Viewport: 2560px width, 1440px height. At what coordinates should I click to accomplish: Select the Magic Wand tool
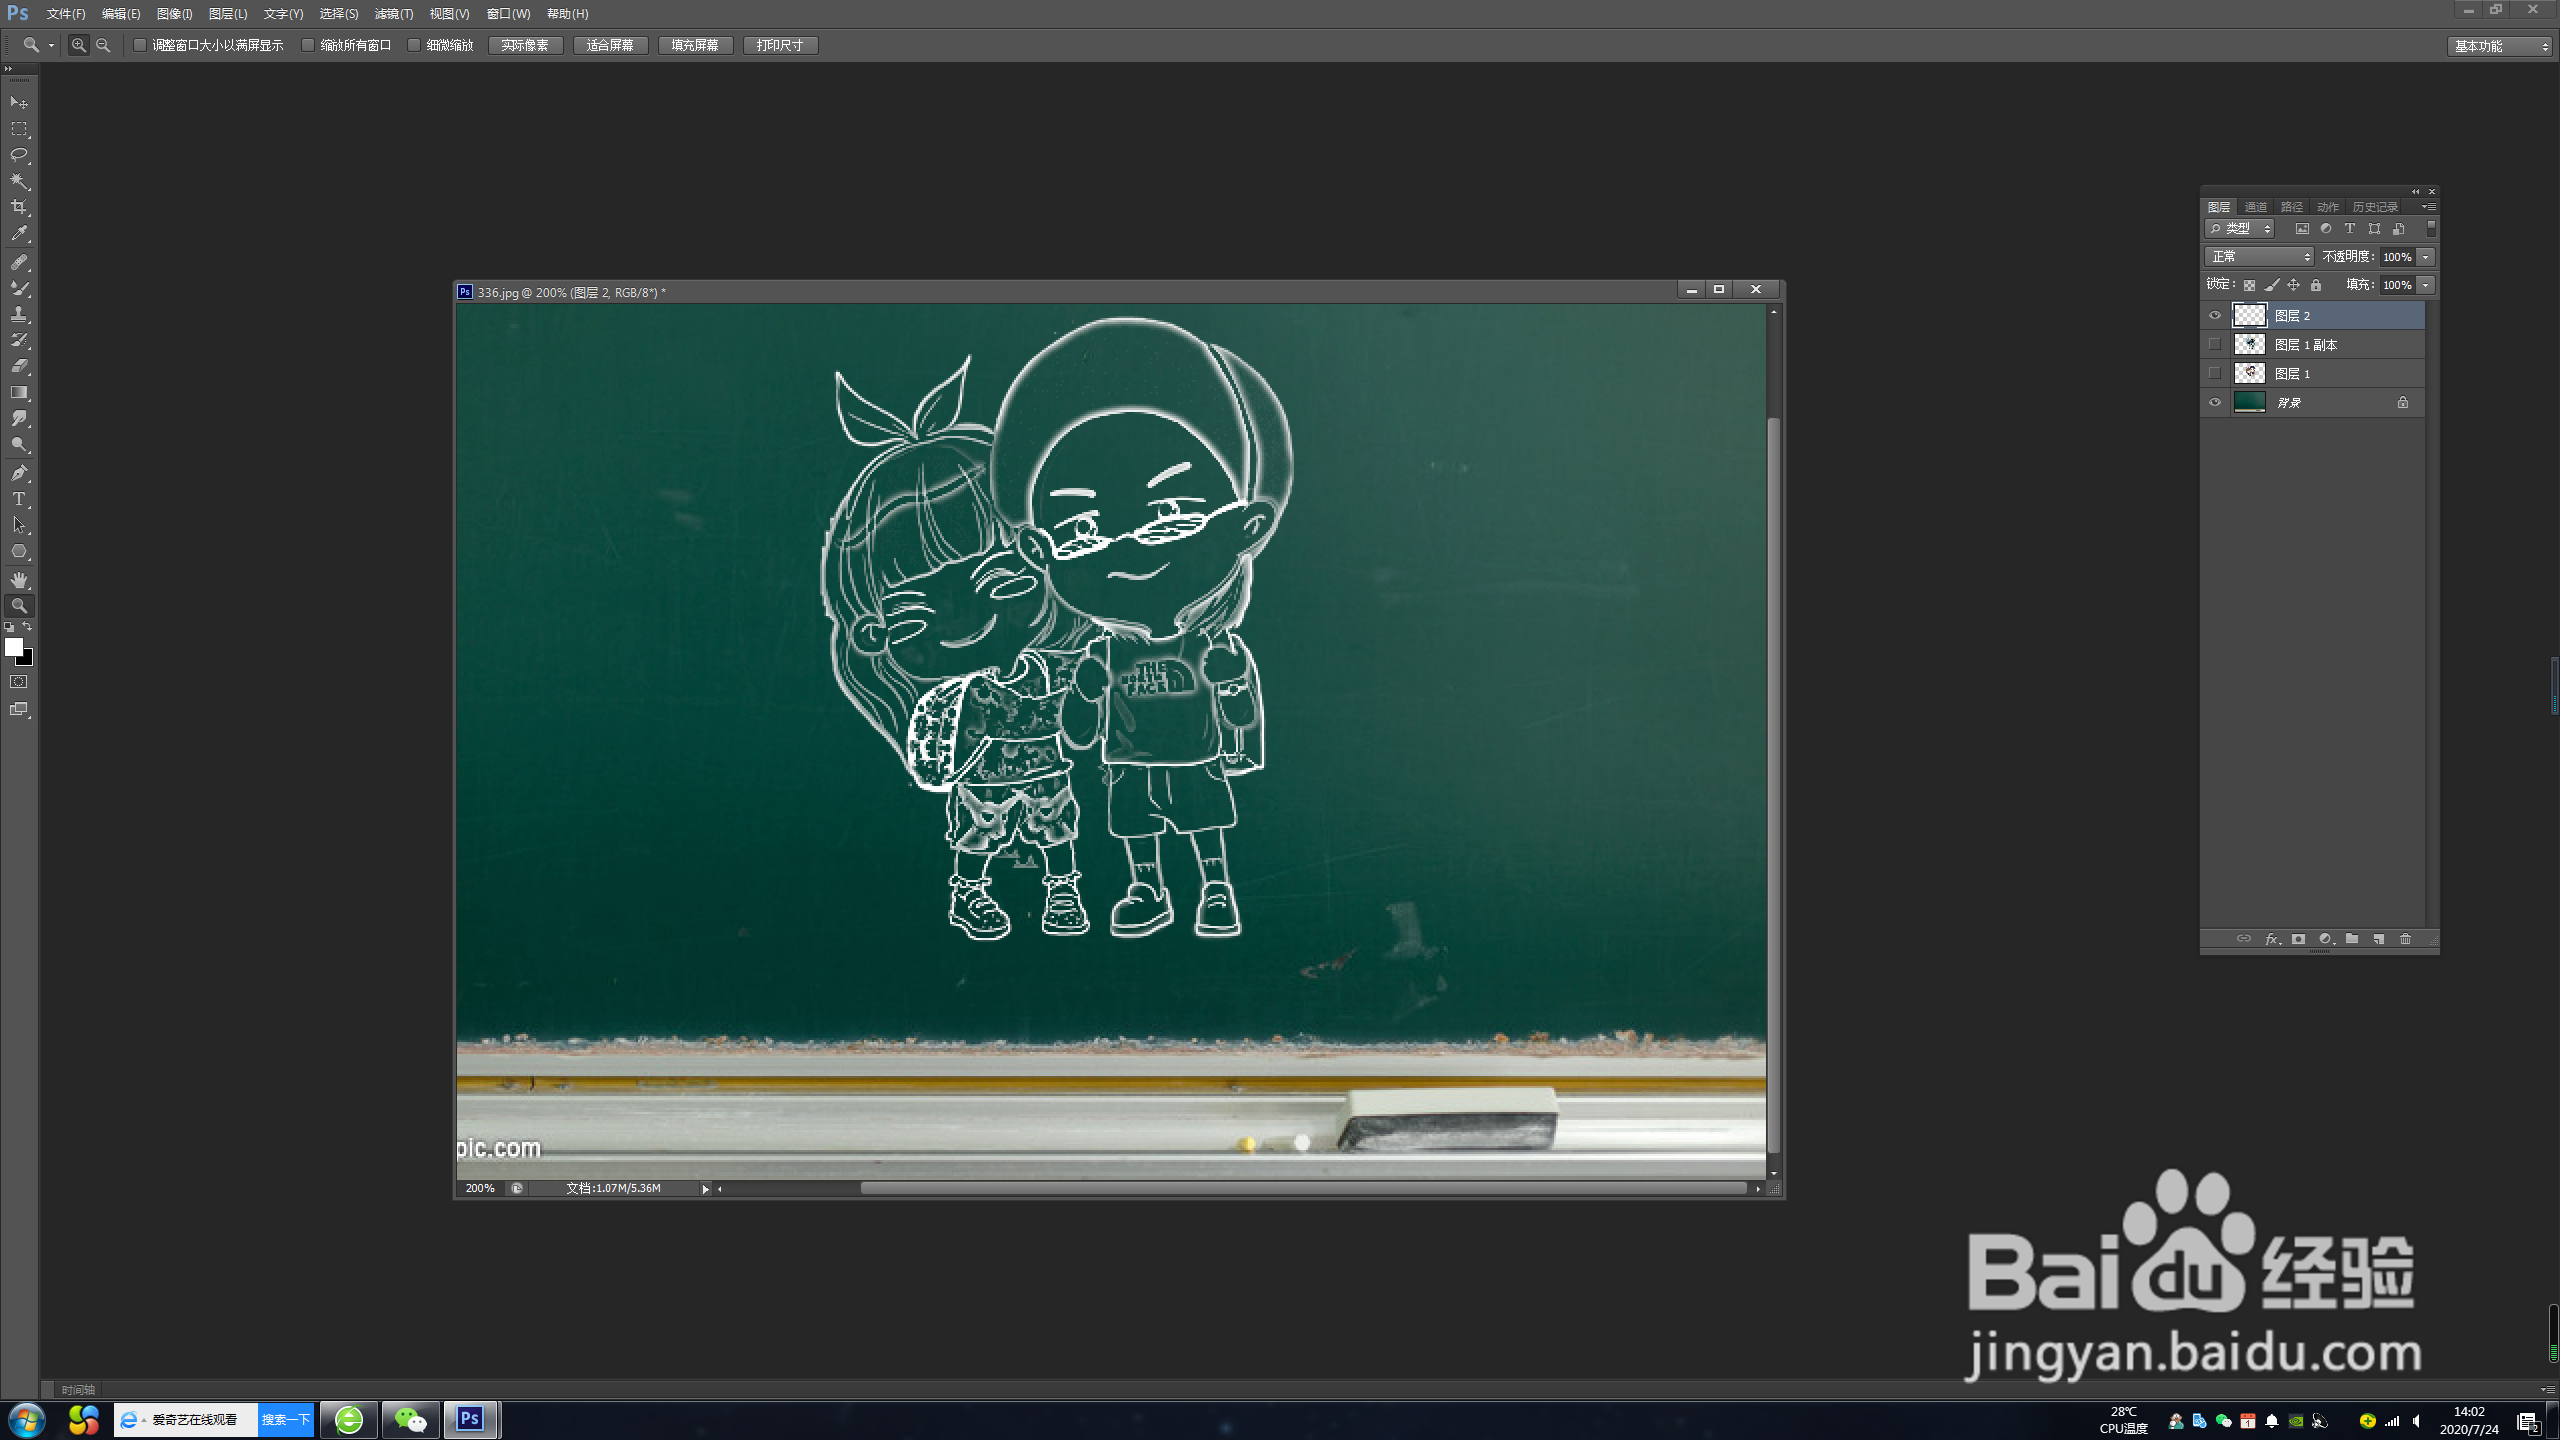[x=19, y=181]
